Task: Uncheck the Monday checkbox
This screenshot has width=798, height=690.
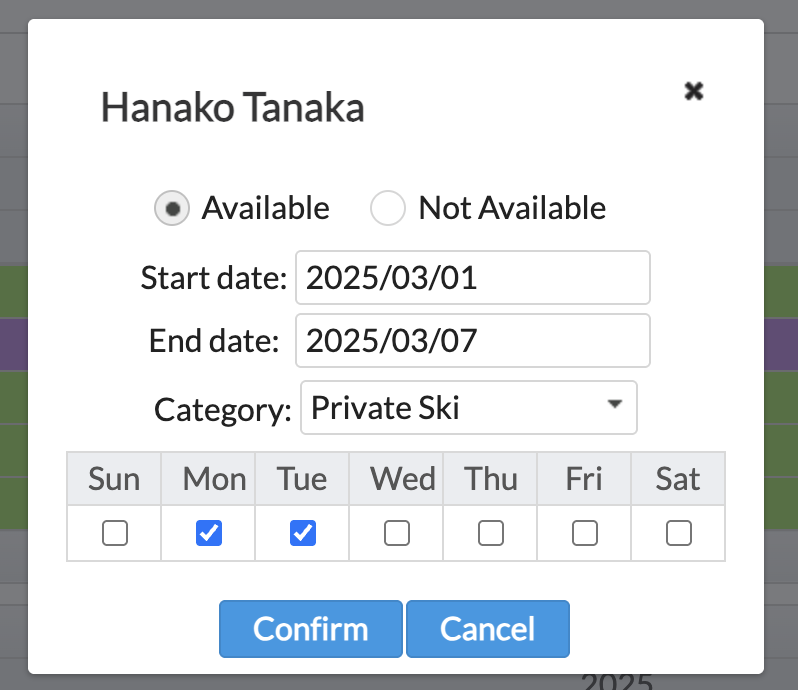Action: (209, 534)
